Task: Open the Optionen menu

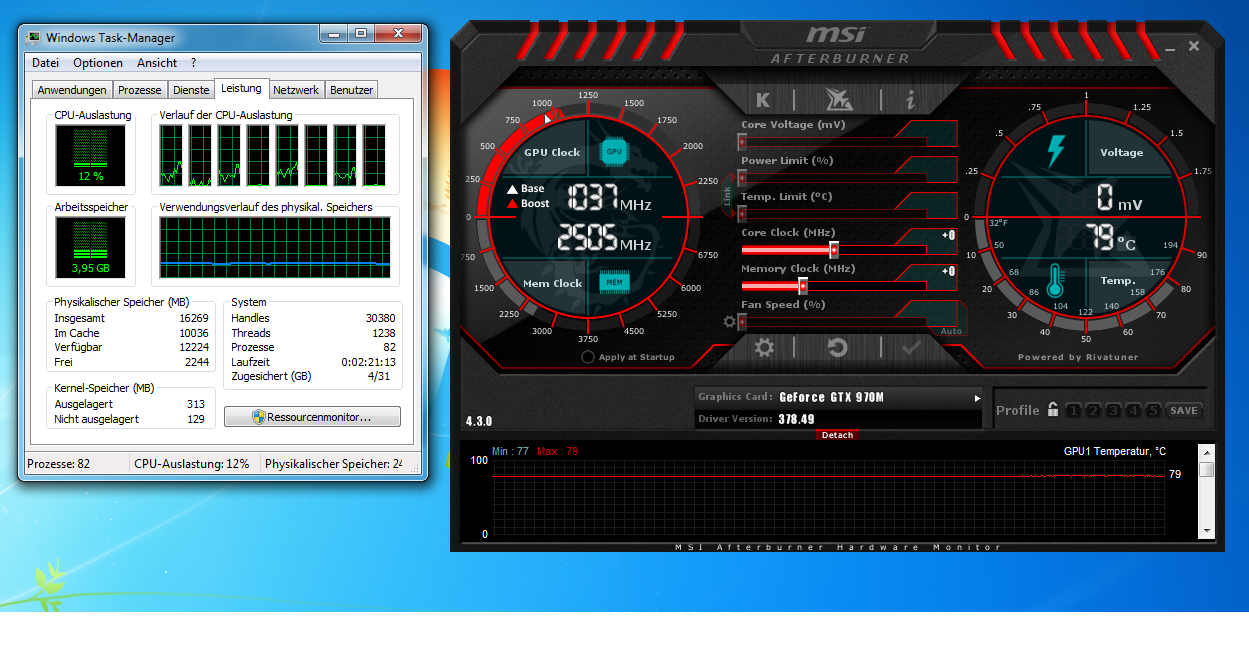Action: [98, 63]
